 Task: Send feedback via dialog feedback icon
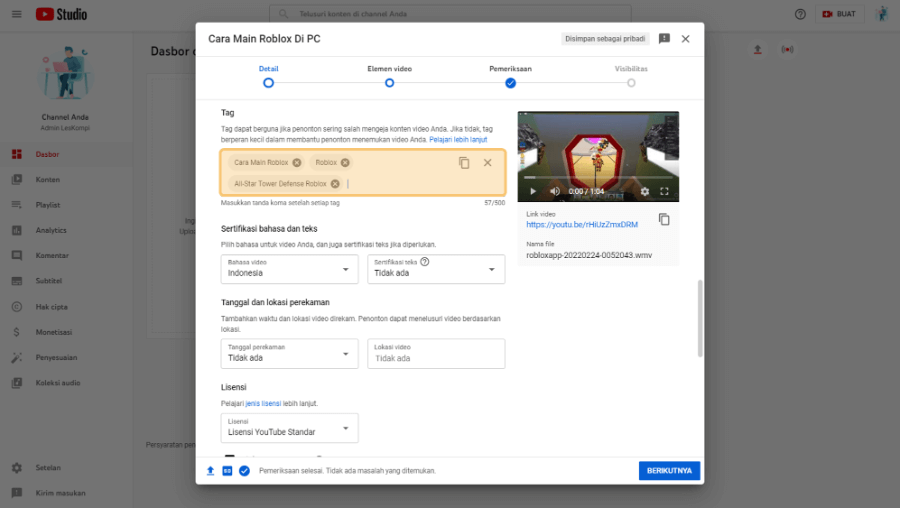[x=664, y=38]
